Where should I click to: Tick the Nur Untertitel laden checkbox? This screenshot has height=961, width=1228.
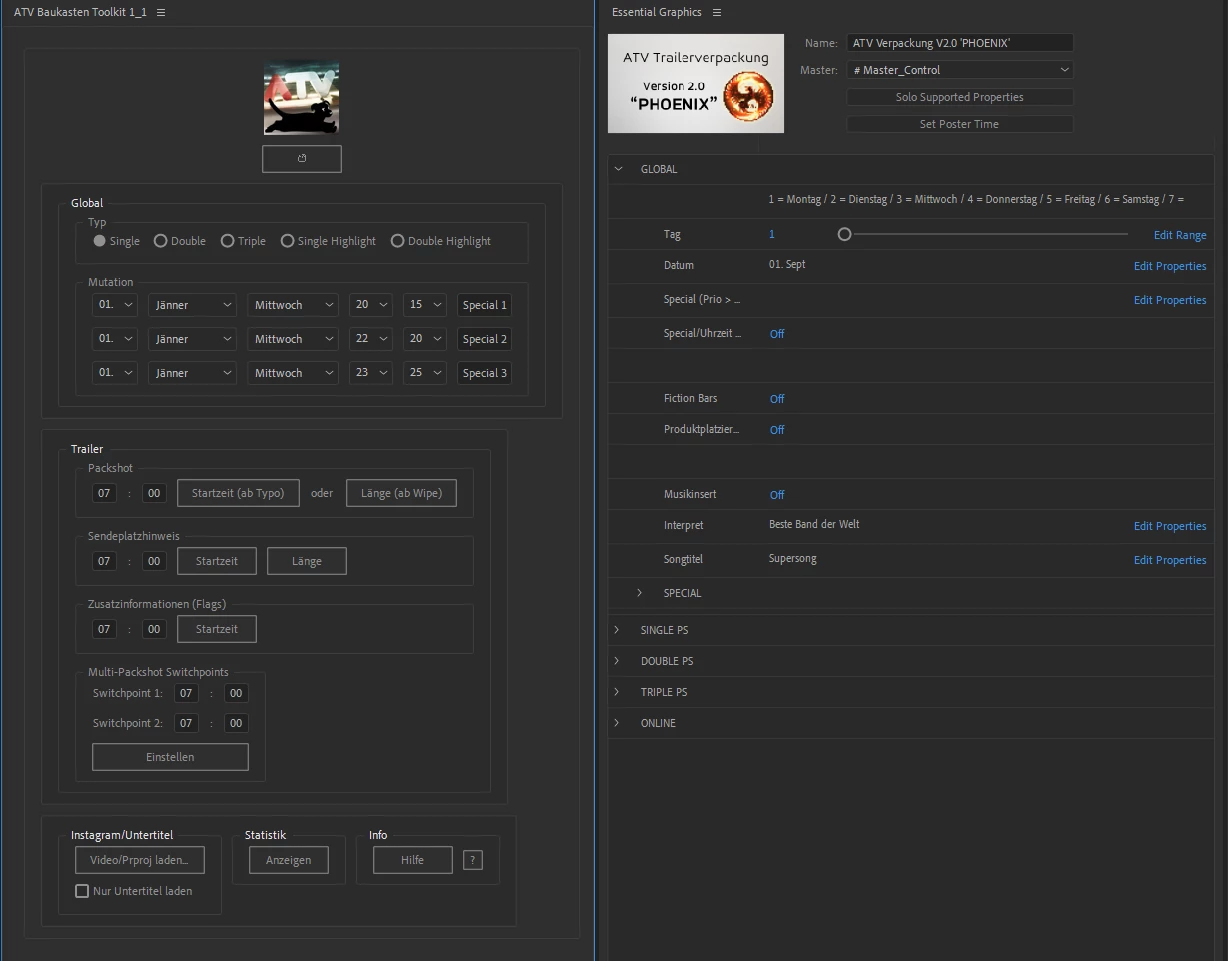82,891
